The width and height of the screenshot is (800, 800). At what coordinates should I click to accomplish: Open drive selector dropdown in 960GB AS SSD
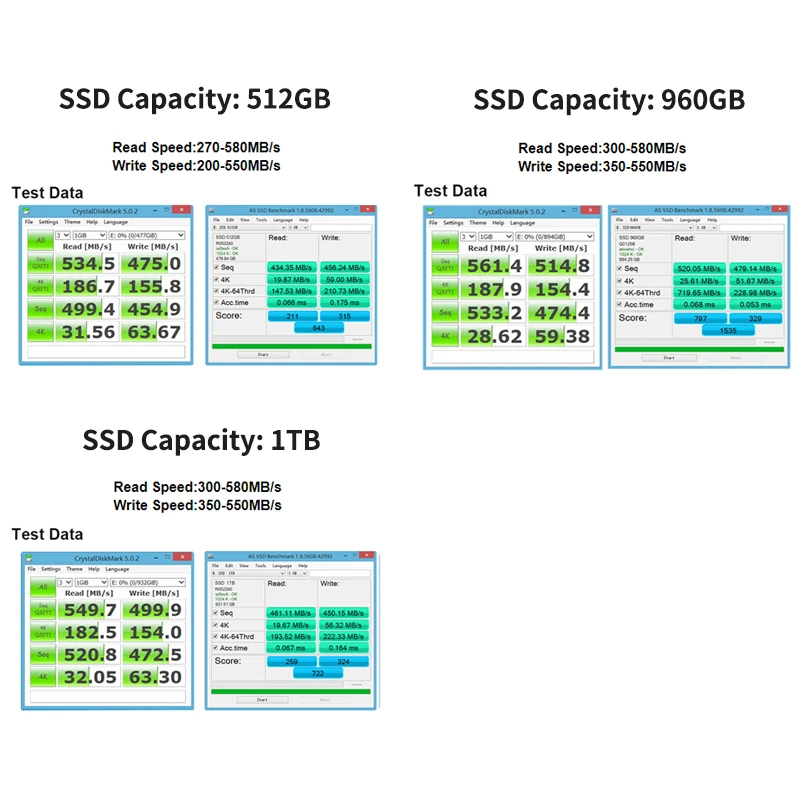pyautogui.click(x=653, y=228)
